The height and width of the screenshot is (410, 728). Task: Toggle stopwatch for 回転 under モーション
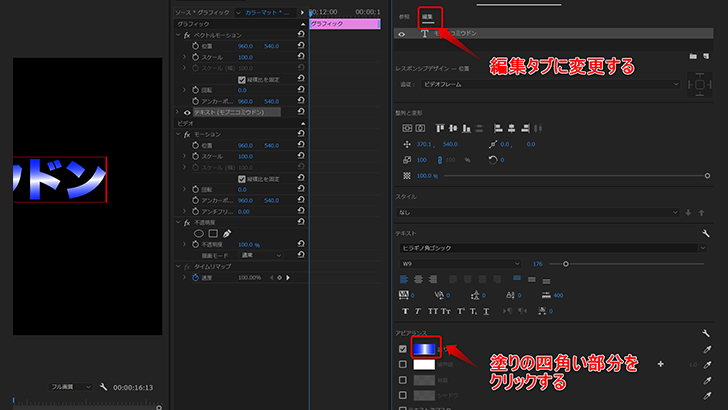(195, 189)
